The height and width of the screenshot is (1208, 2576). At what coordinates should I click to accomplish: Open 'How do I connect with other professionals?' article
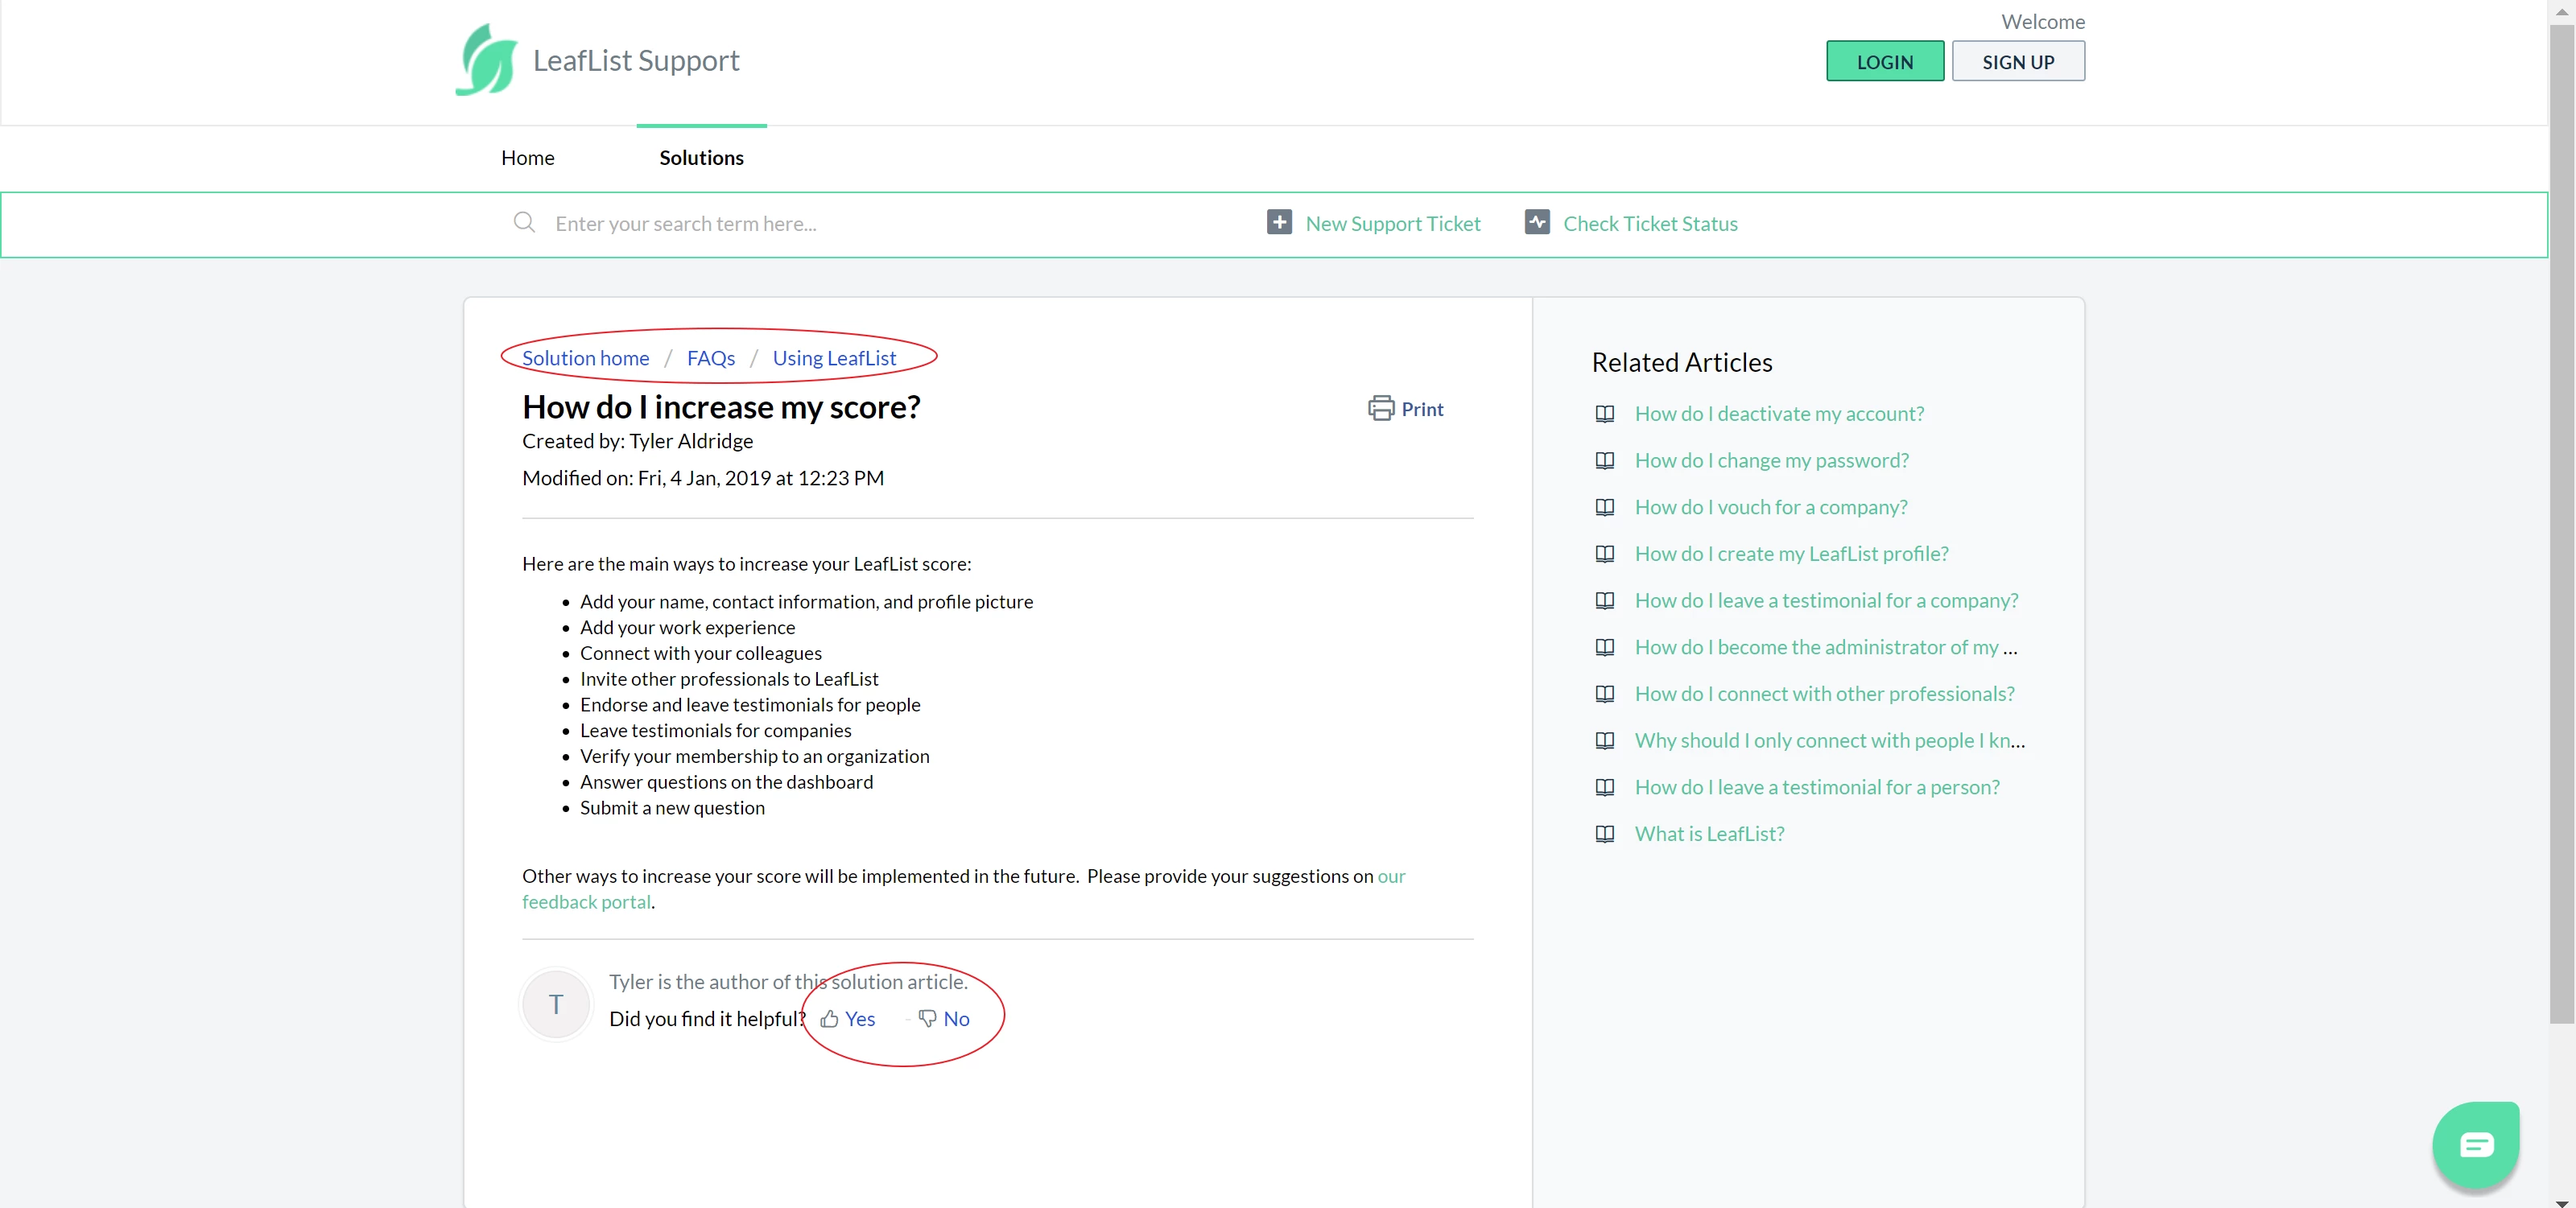coord(1824,694)
